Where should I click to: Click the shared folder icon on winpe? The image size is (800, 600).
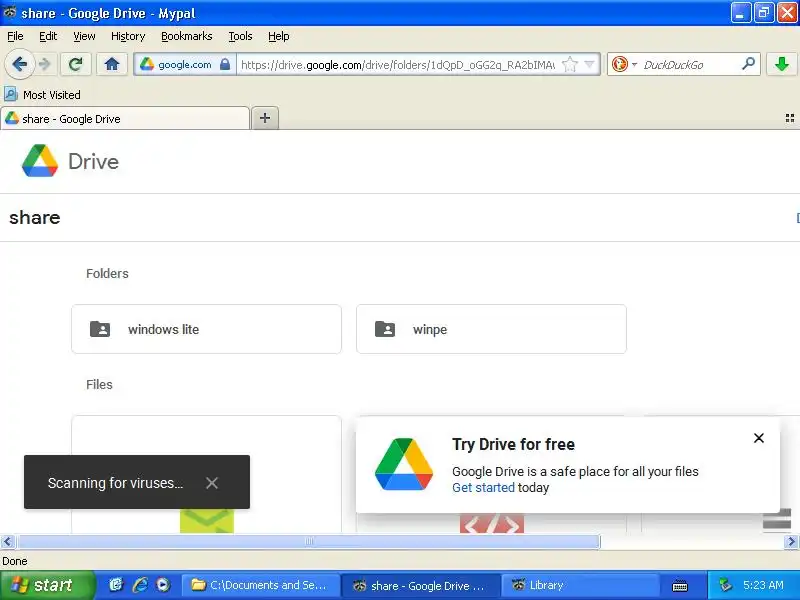click(385, 329)
